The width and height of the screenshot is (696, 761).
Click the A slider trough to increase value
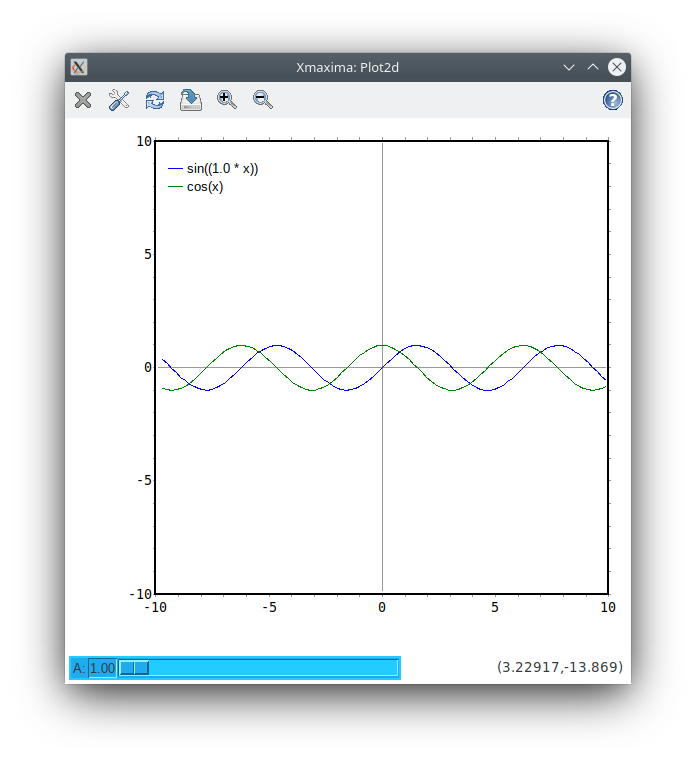(273, 668)
